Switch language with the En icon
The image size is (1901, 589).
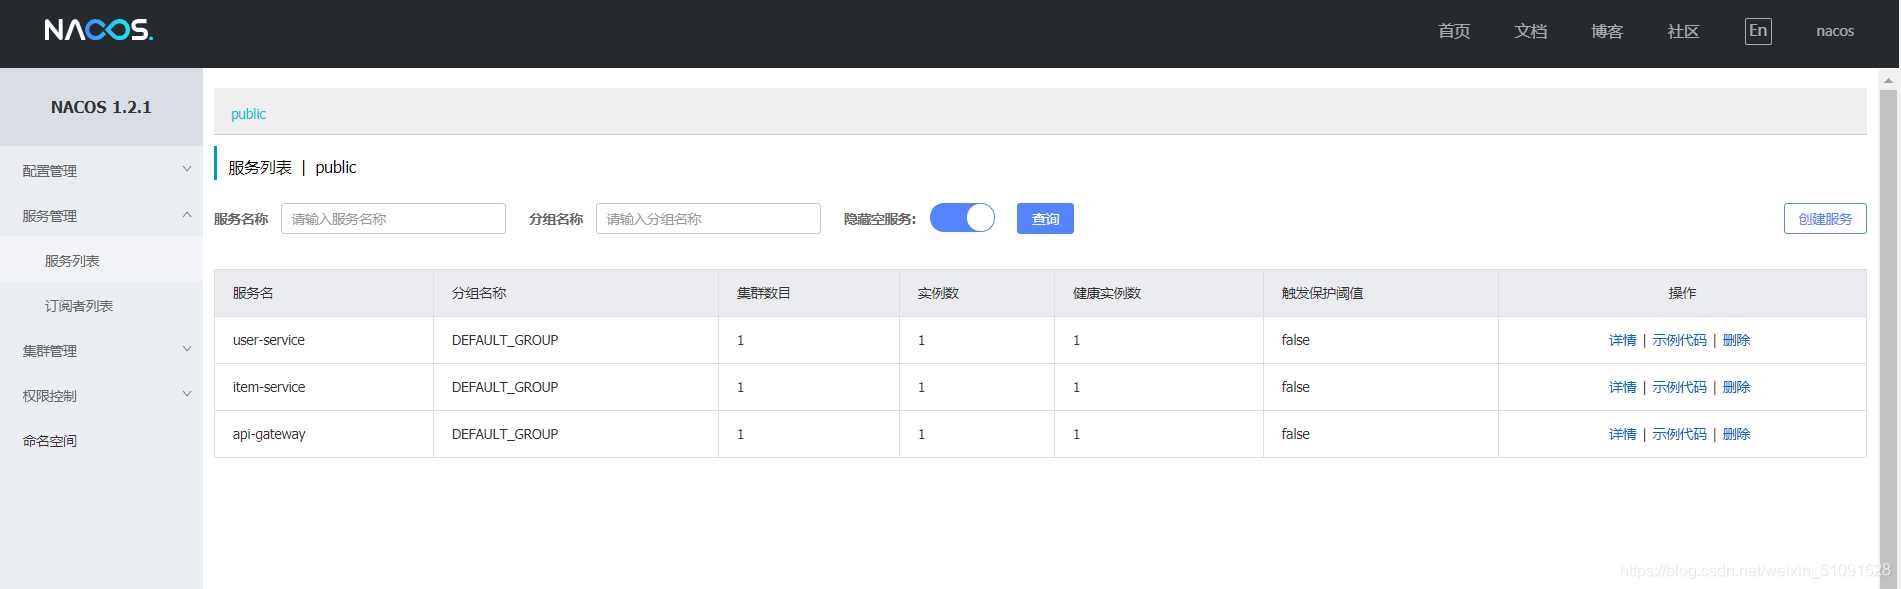click(x=1758, y=31)
